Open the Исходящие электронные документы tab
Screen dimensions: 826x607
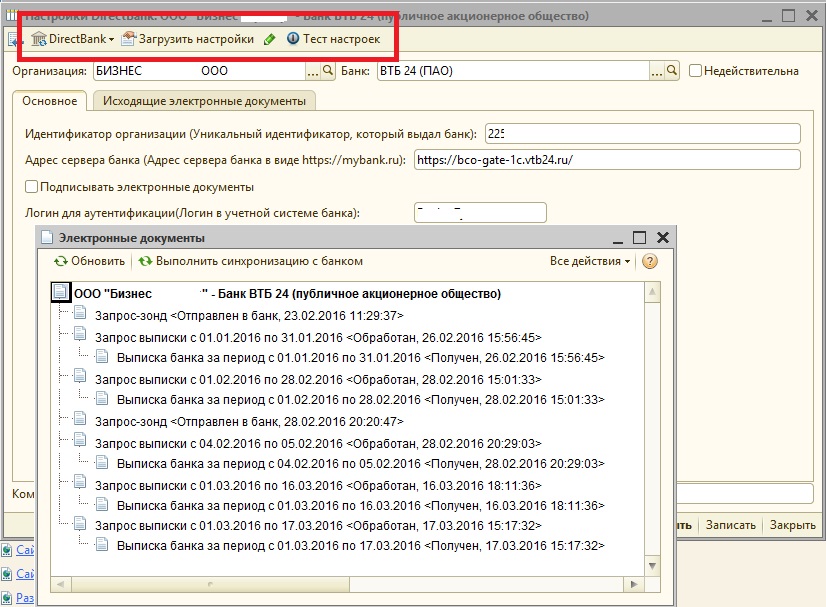(x=204, y=101)
